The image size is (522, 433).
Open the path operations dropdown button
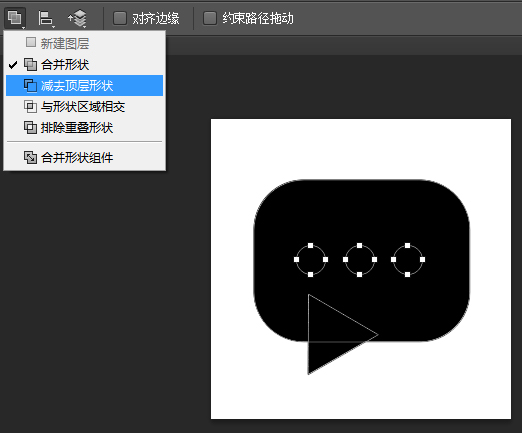coord(15,18)
